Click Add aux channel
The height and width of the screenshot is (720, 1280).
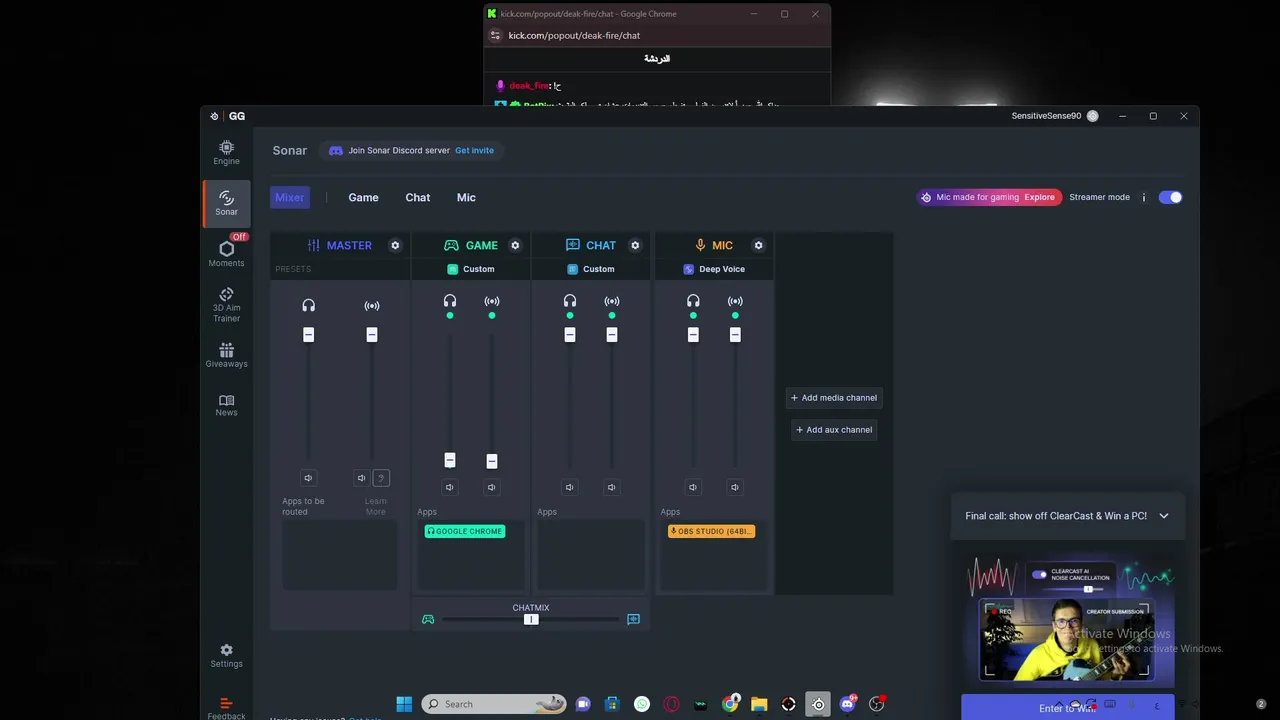pyautogui.click(x=834, y=430)
